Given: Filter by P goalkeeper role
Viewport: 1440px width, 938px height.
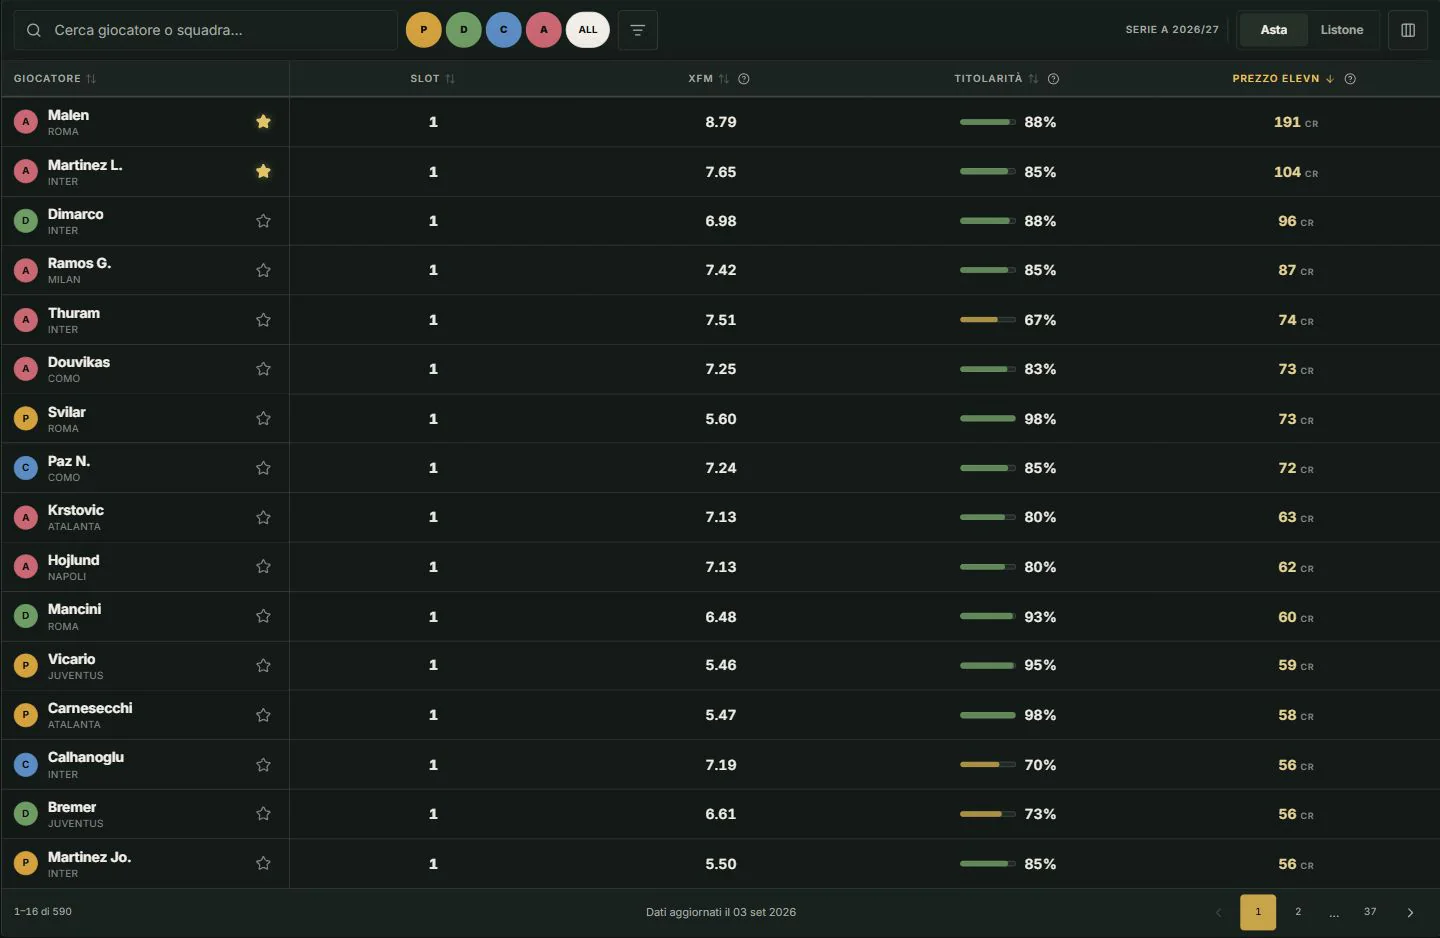Looking at the screenshot, I should click(424, 30).
